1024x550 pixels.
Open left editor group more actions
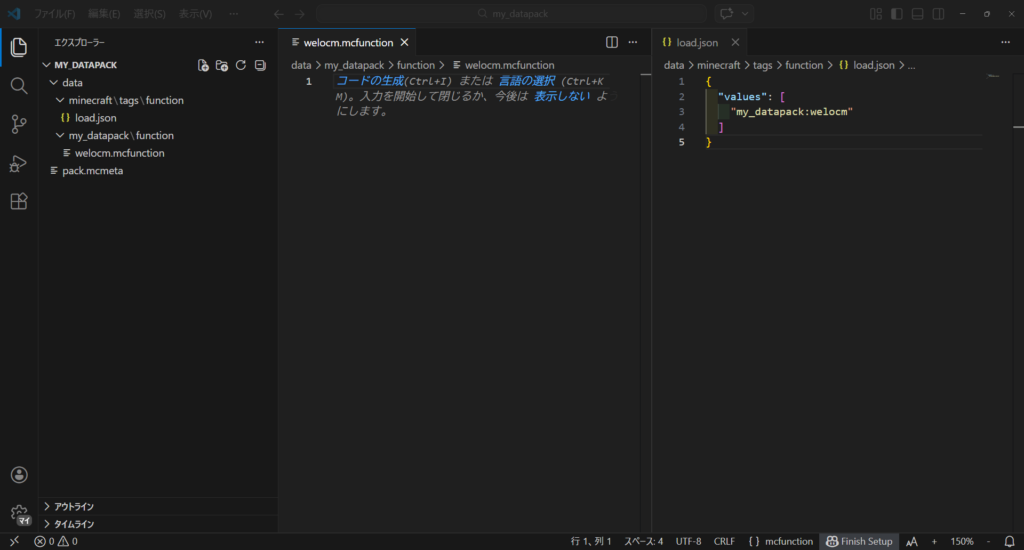click(x=633, y=42)
